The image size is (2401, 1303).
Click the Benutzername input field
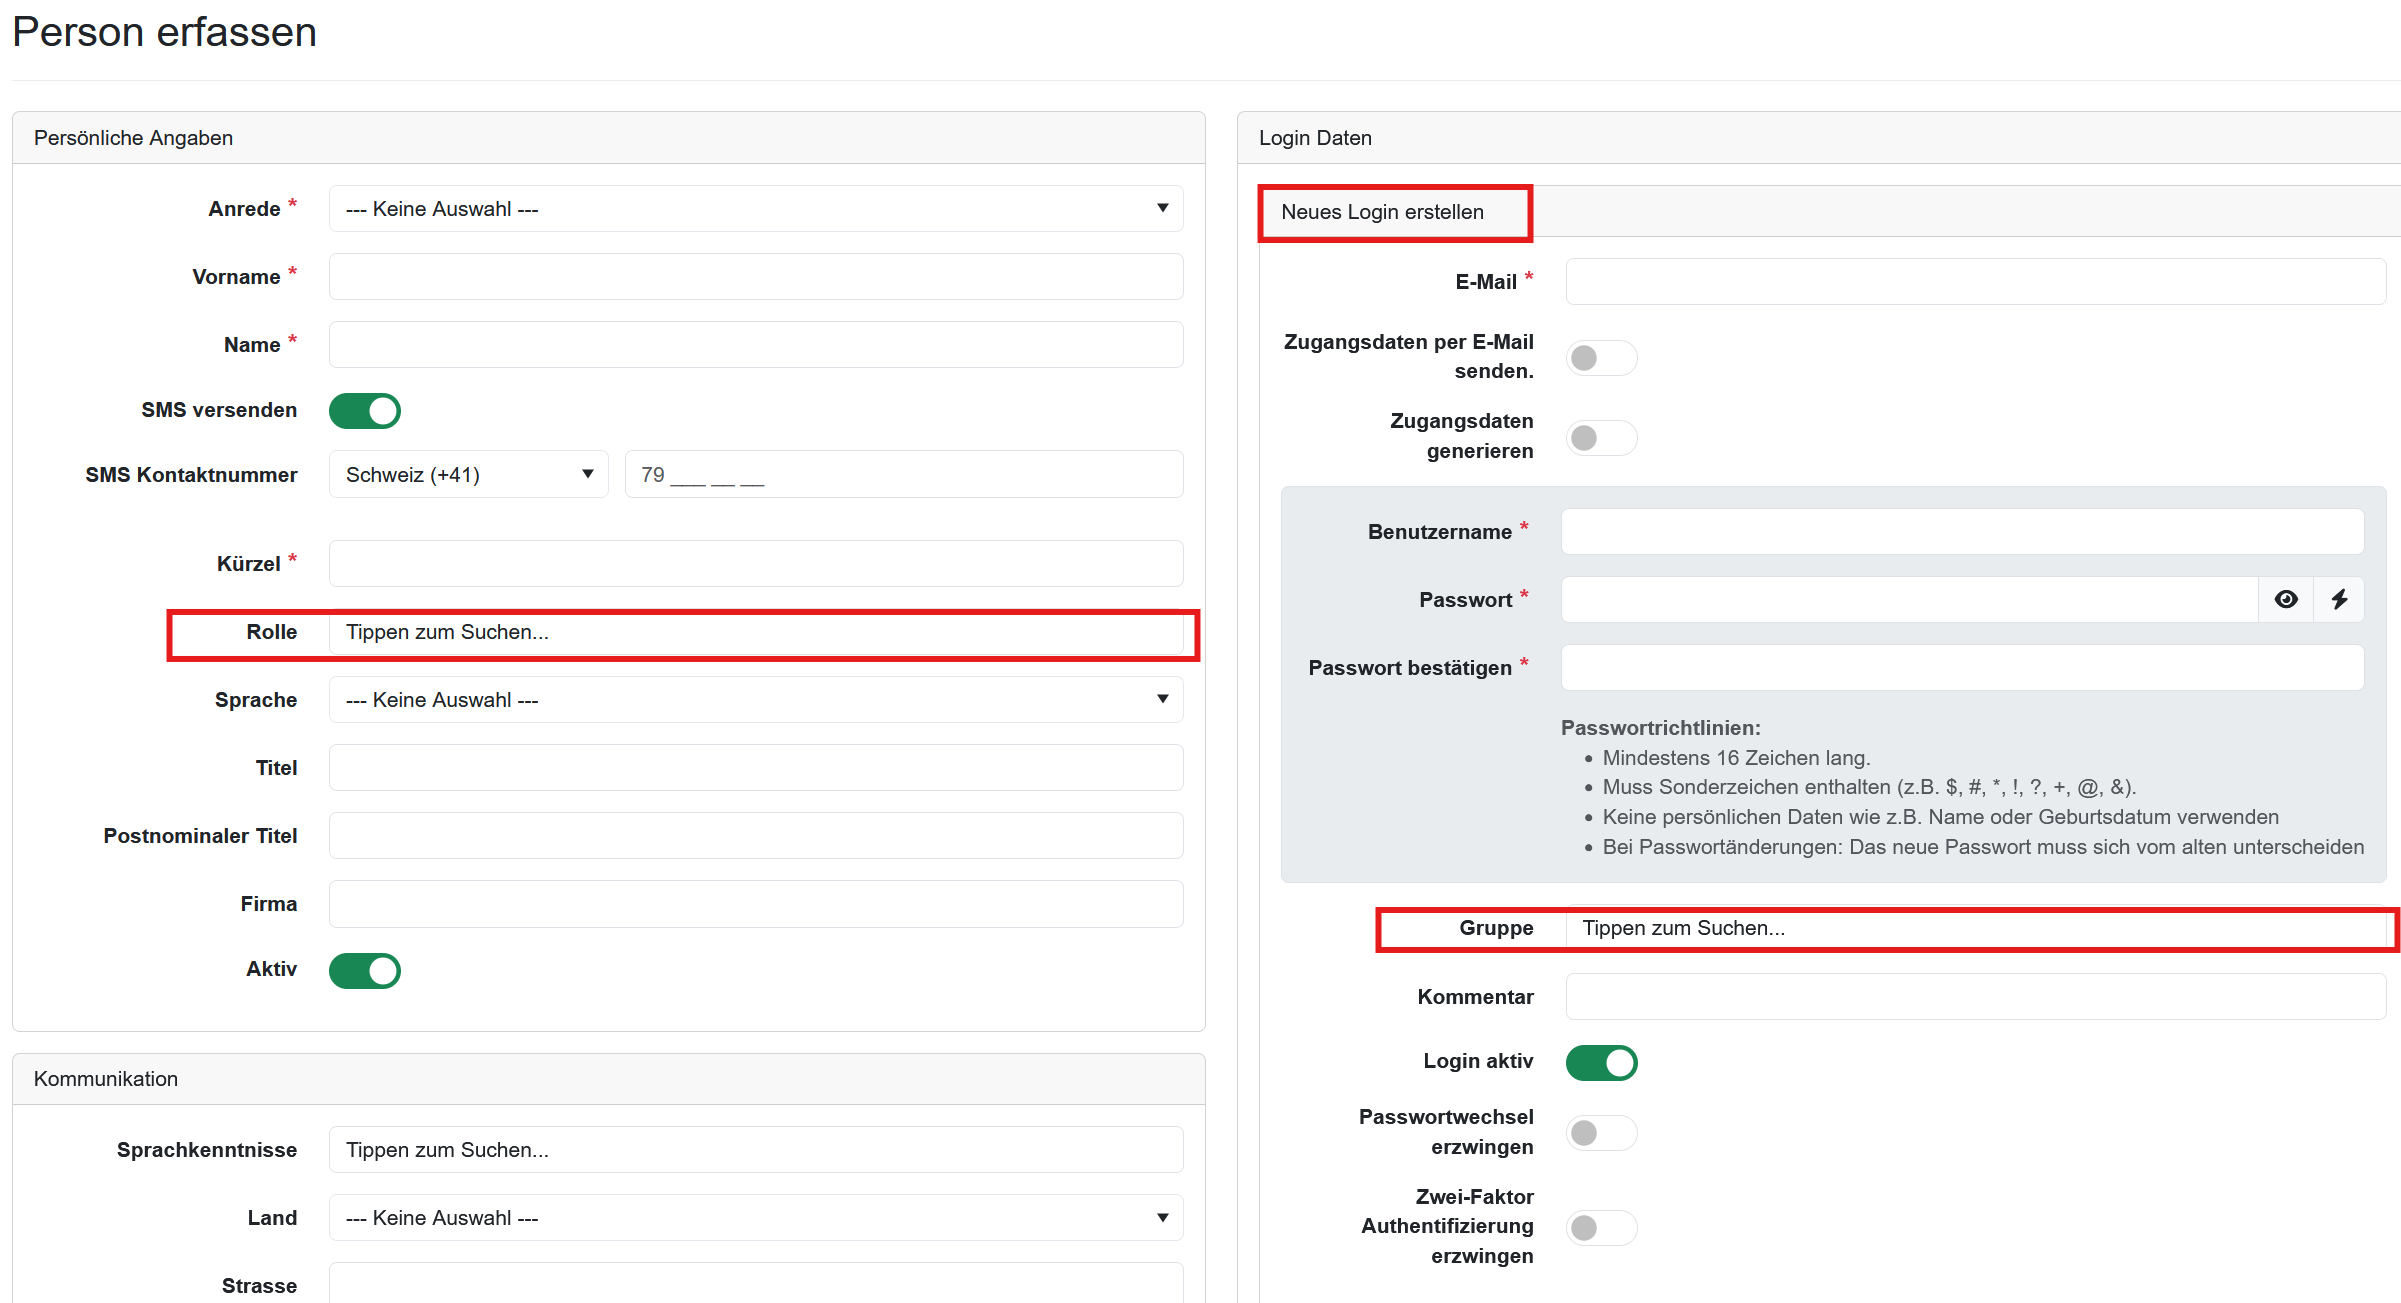tap(1962, 532)
